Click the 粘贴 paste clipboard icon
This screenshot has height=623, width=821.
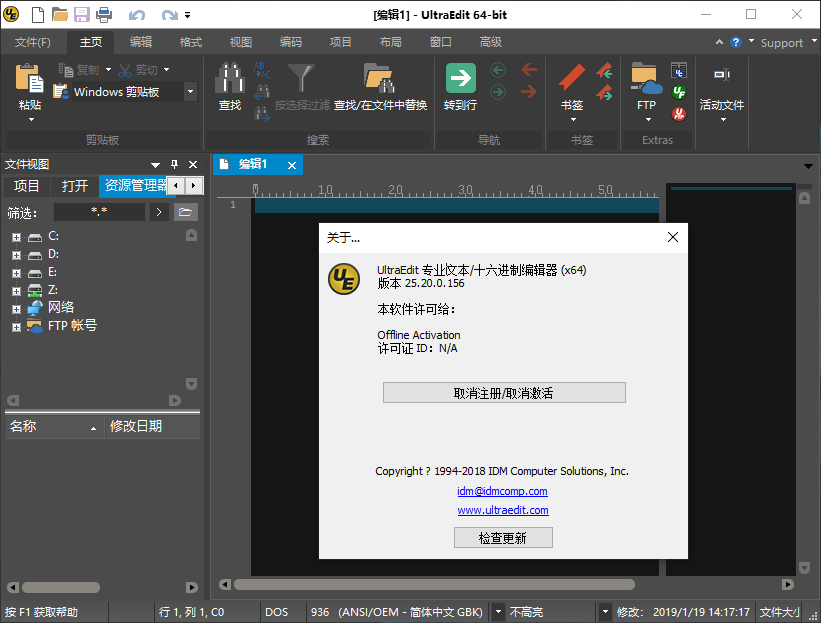tap(29, 78)
